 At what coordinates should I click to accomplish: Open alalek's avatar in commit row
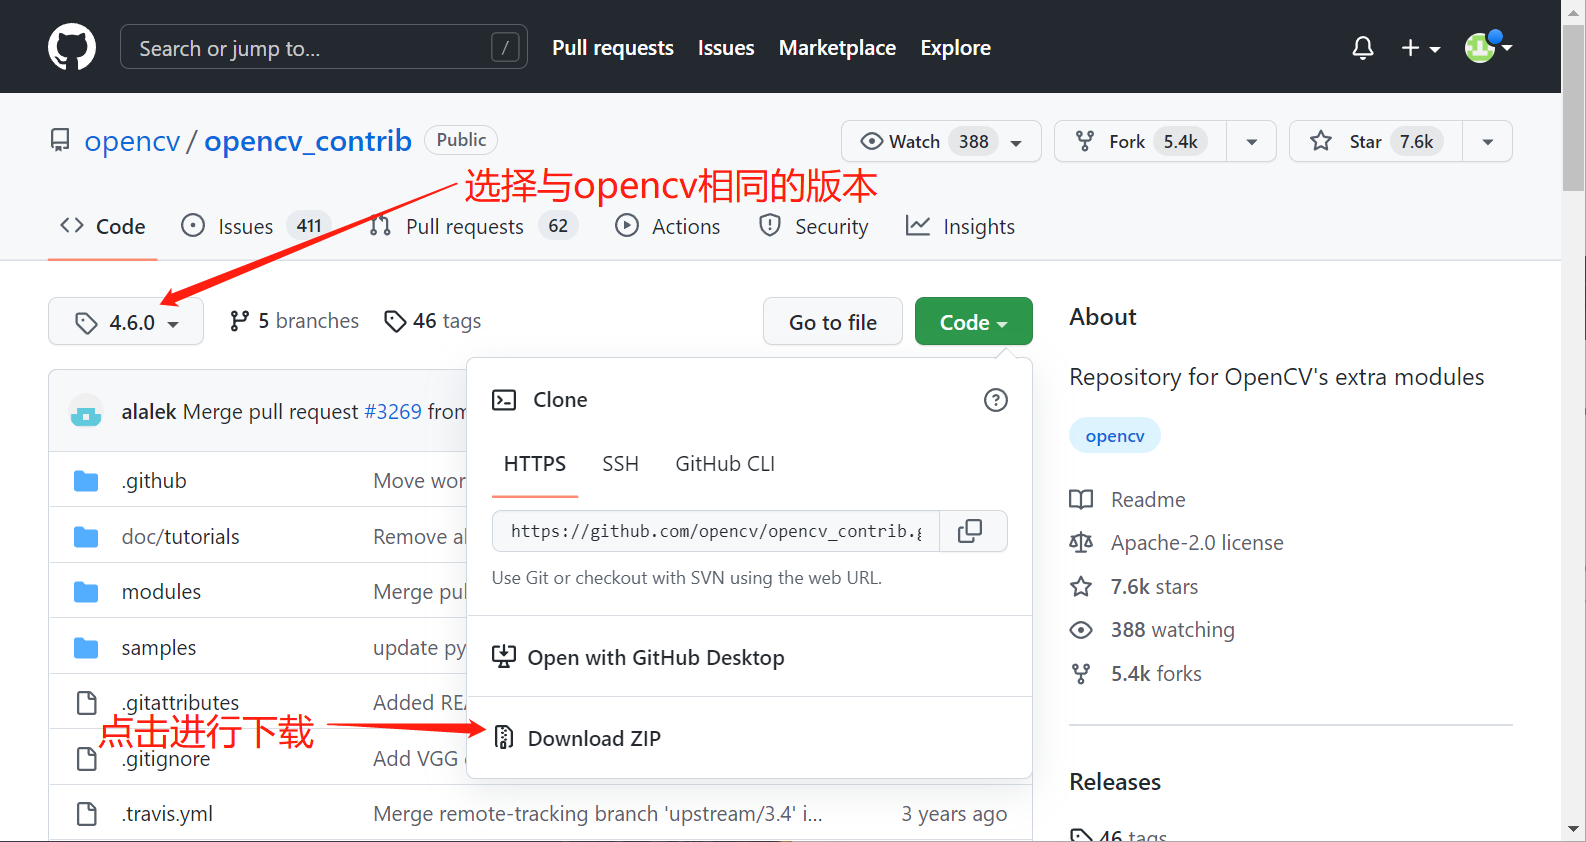(x=86, y=411)
